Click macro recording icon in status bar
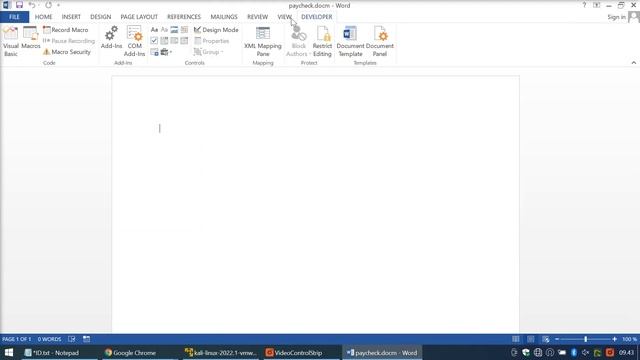 (87, 339)
